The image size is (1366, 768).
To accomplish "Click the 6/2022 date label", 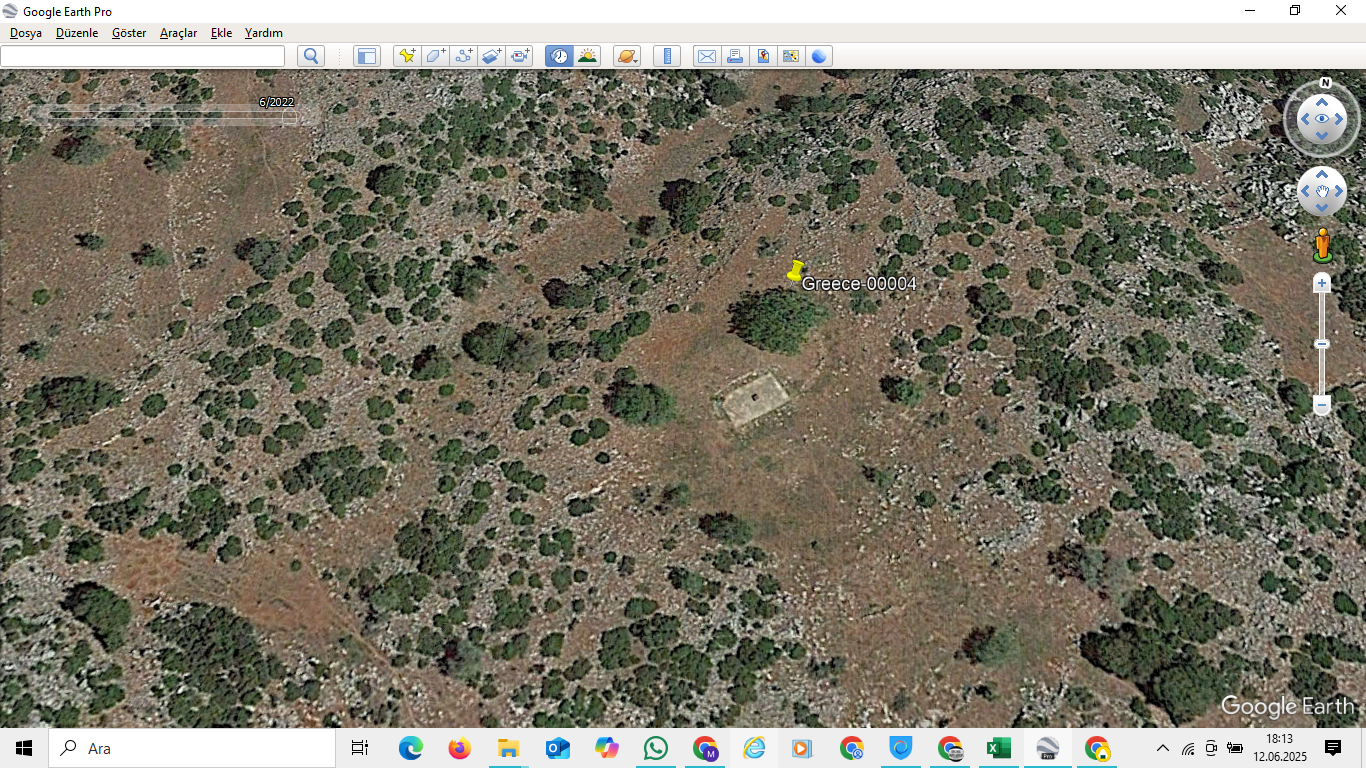I will [x=276, y=102].
